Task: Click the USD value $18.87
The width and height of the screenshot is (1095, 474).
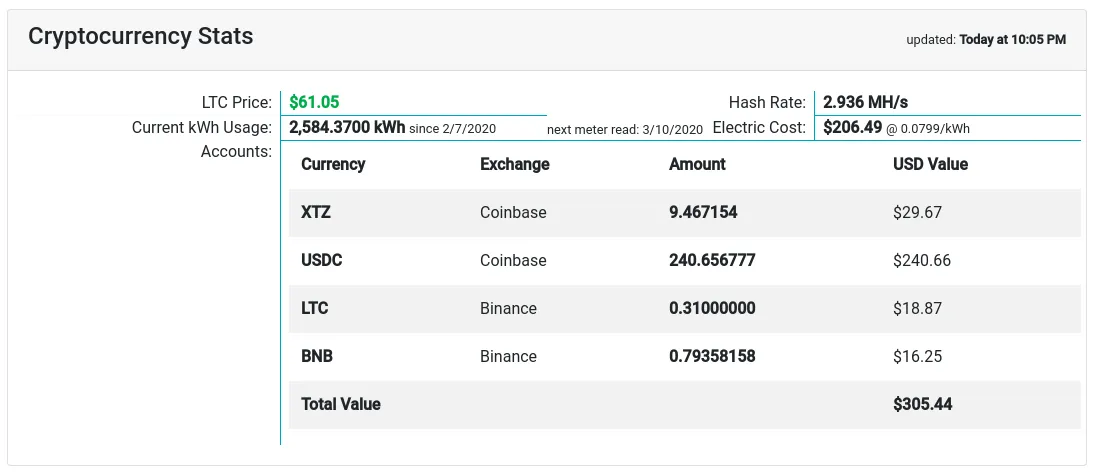Action: (918, 308)
